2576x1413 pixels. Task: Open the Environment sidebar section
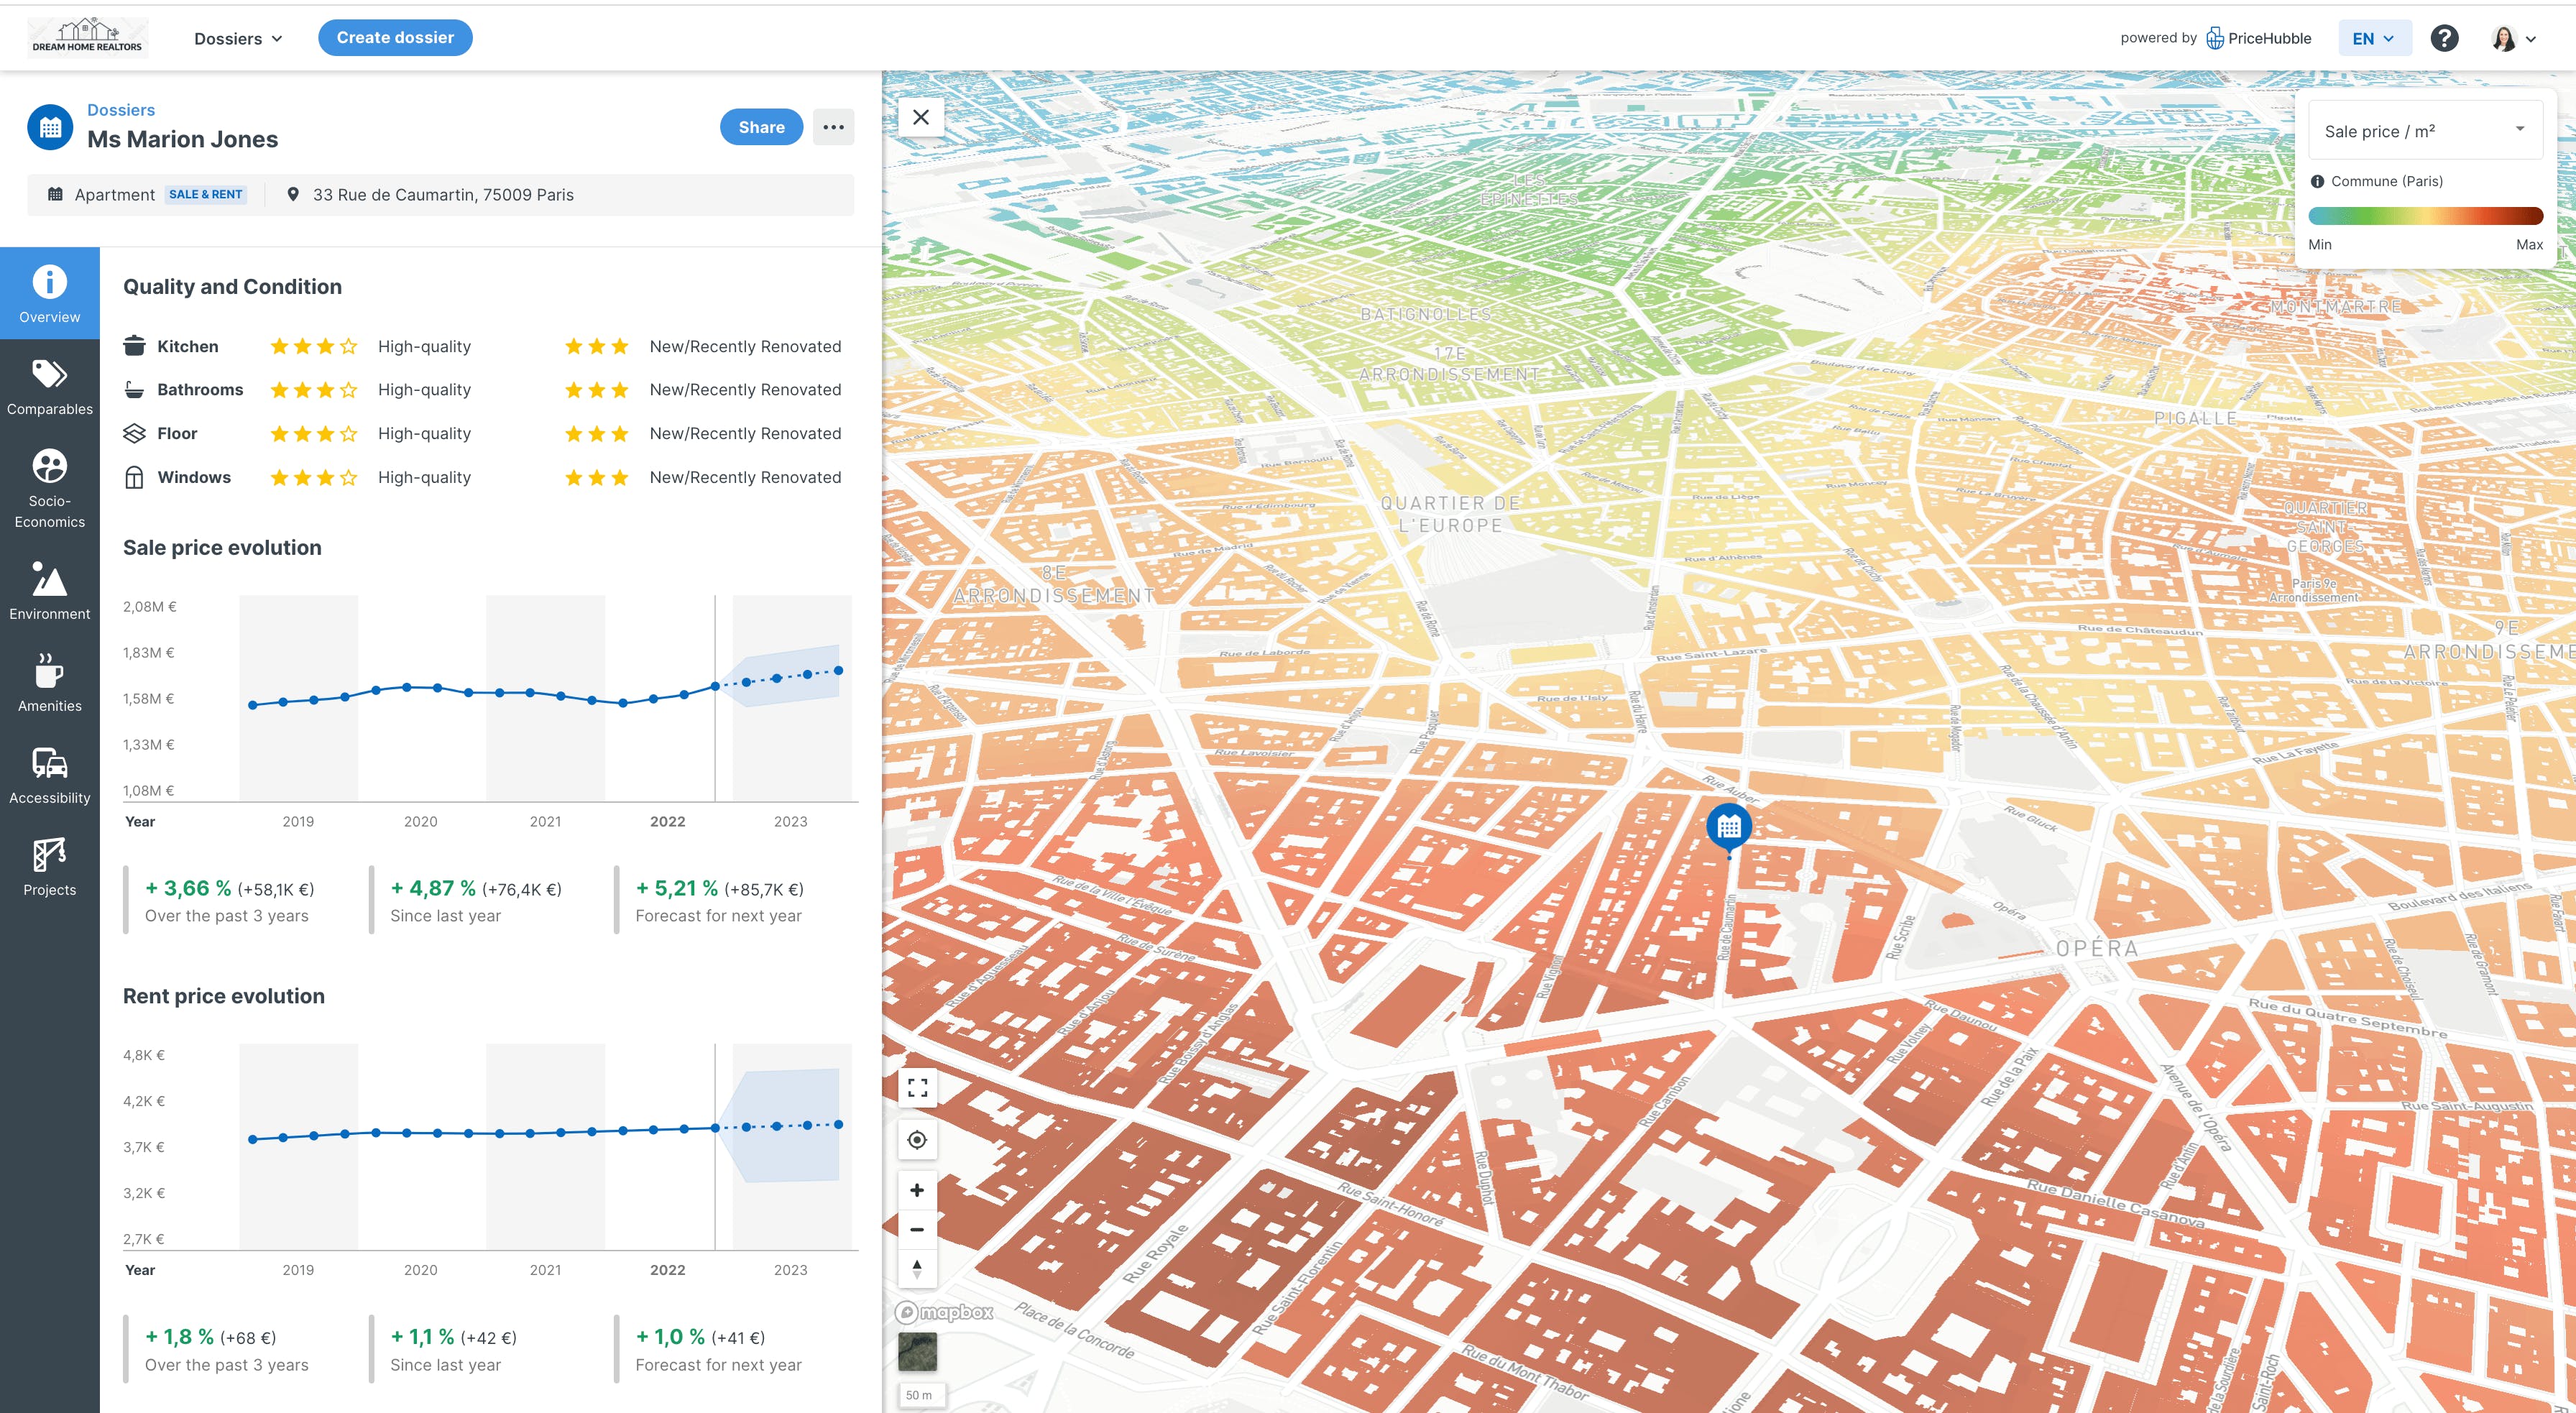click(49, 591)
